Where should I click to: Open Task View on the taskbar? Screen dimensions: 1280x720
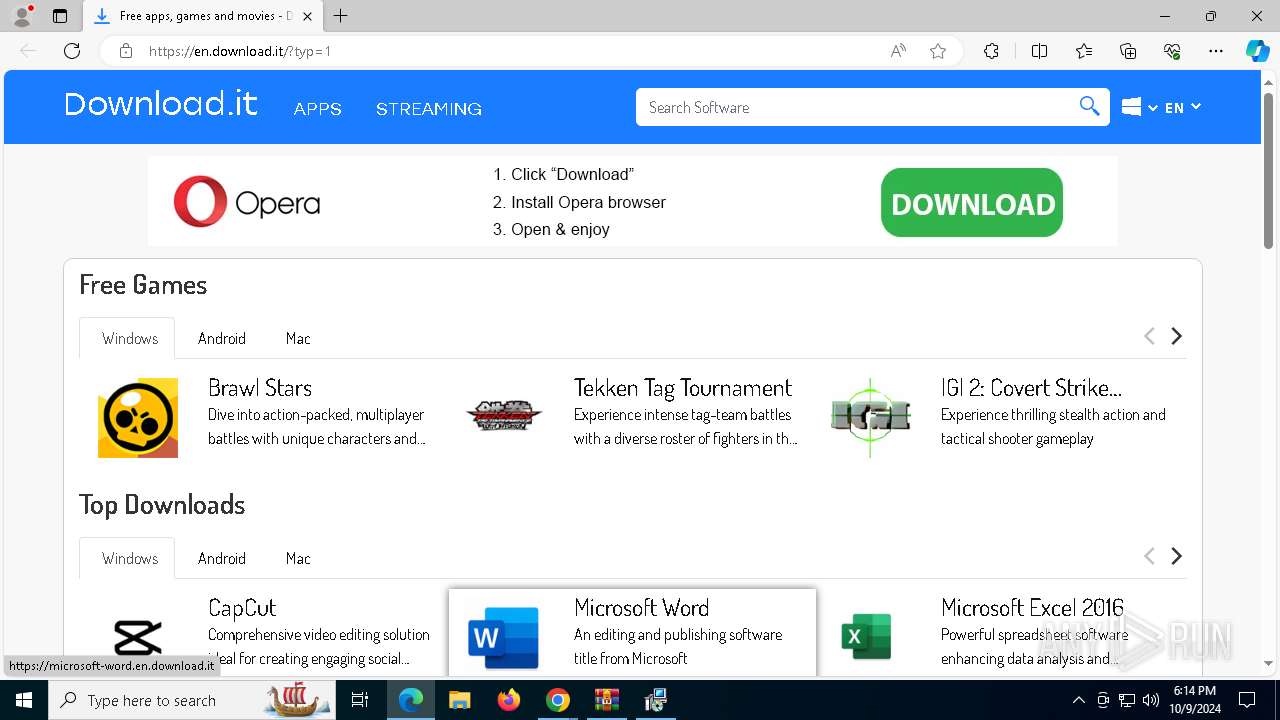(360, 700)
